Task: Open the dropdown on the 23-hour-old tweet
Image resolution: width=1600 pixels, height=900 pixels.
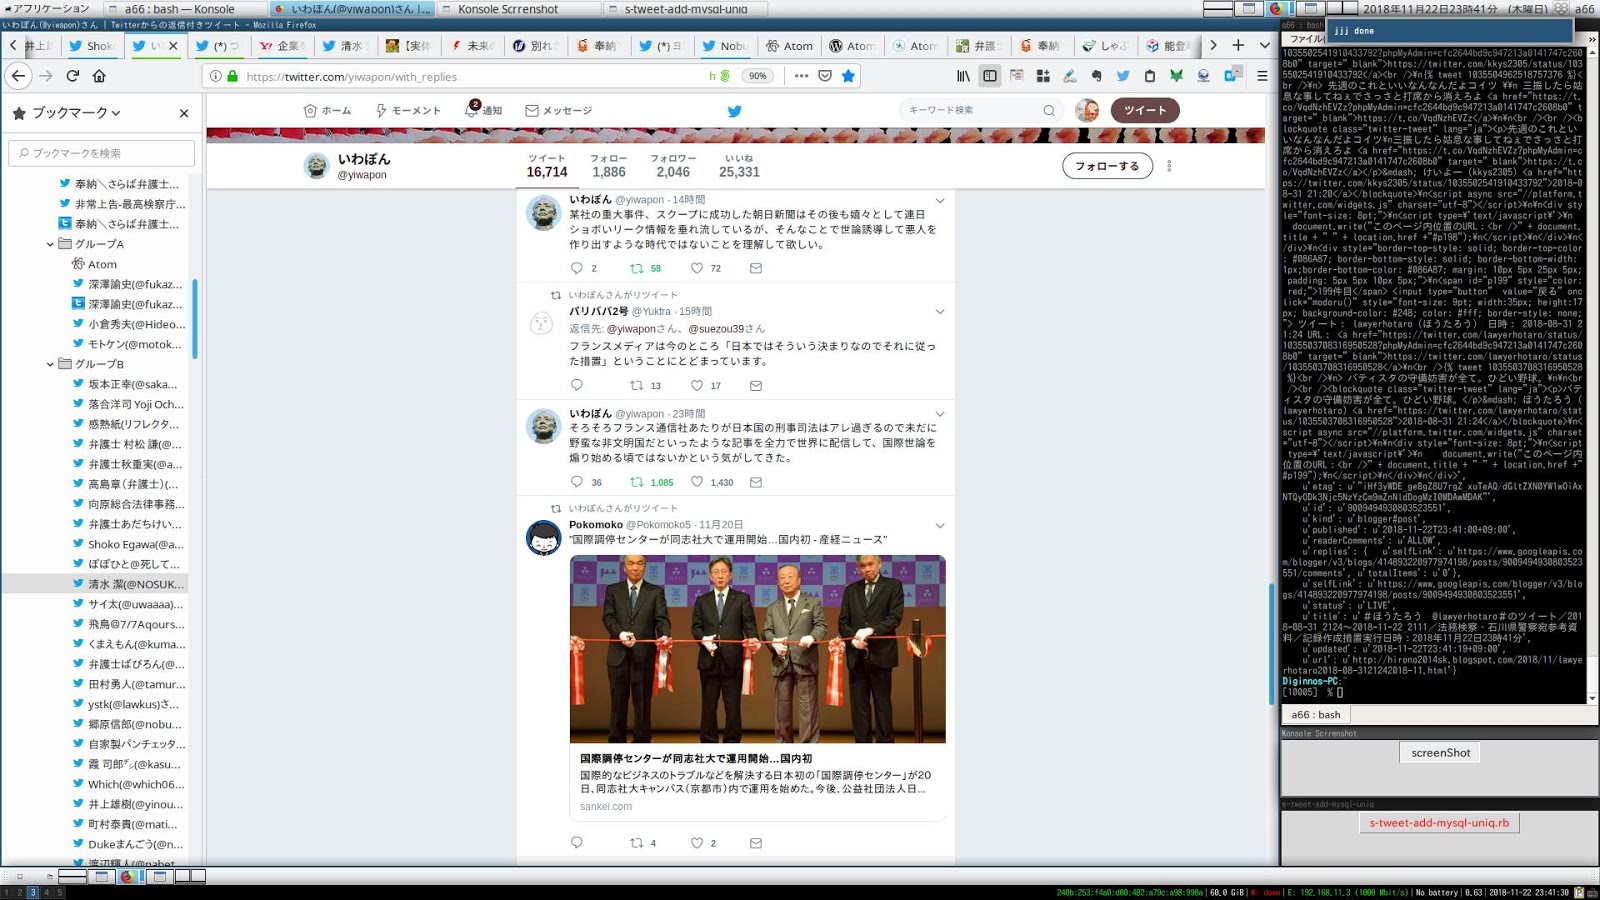Action: 940,414
